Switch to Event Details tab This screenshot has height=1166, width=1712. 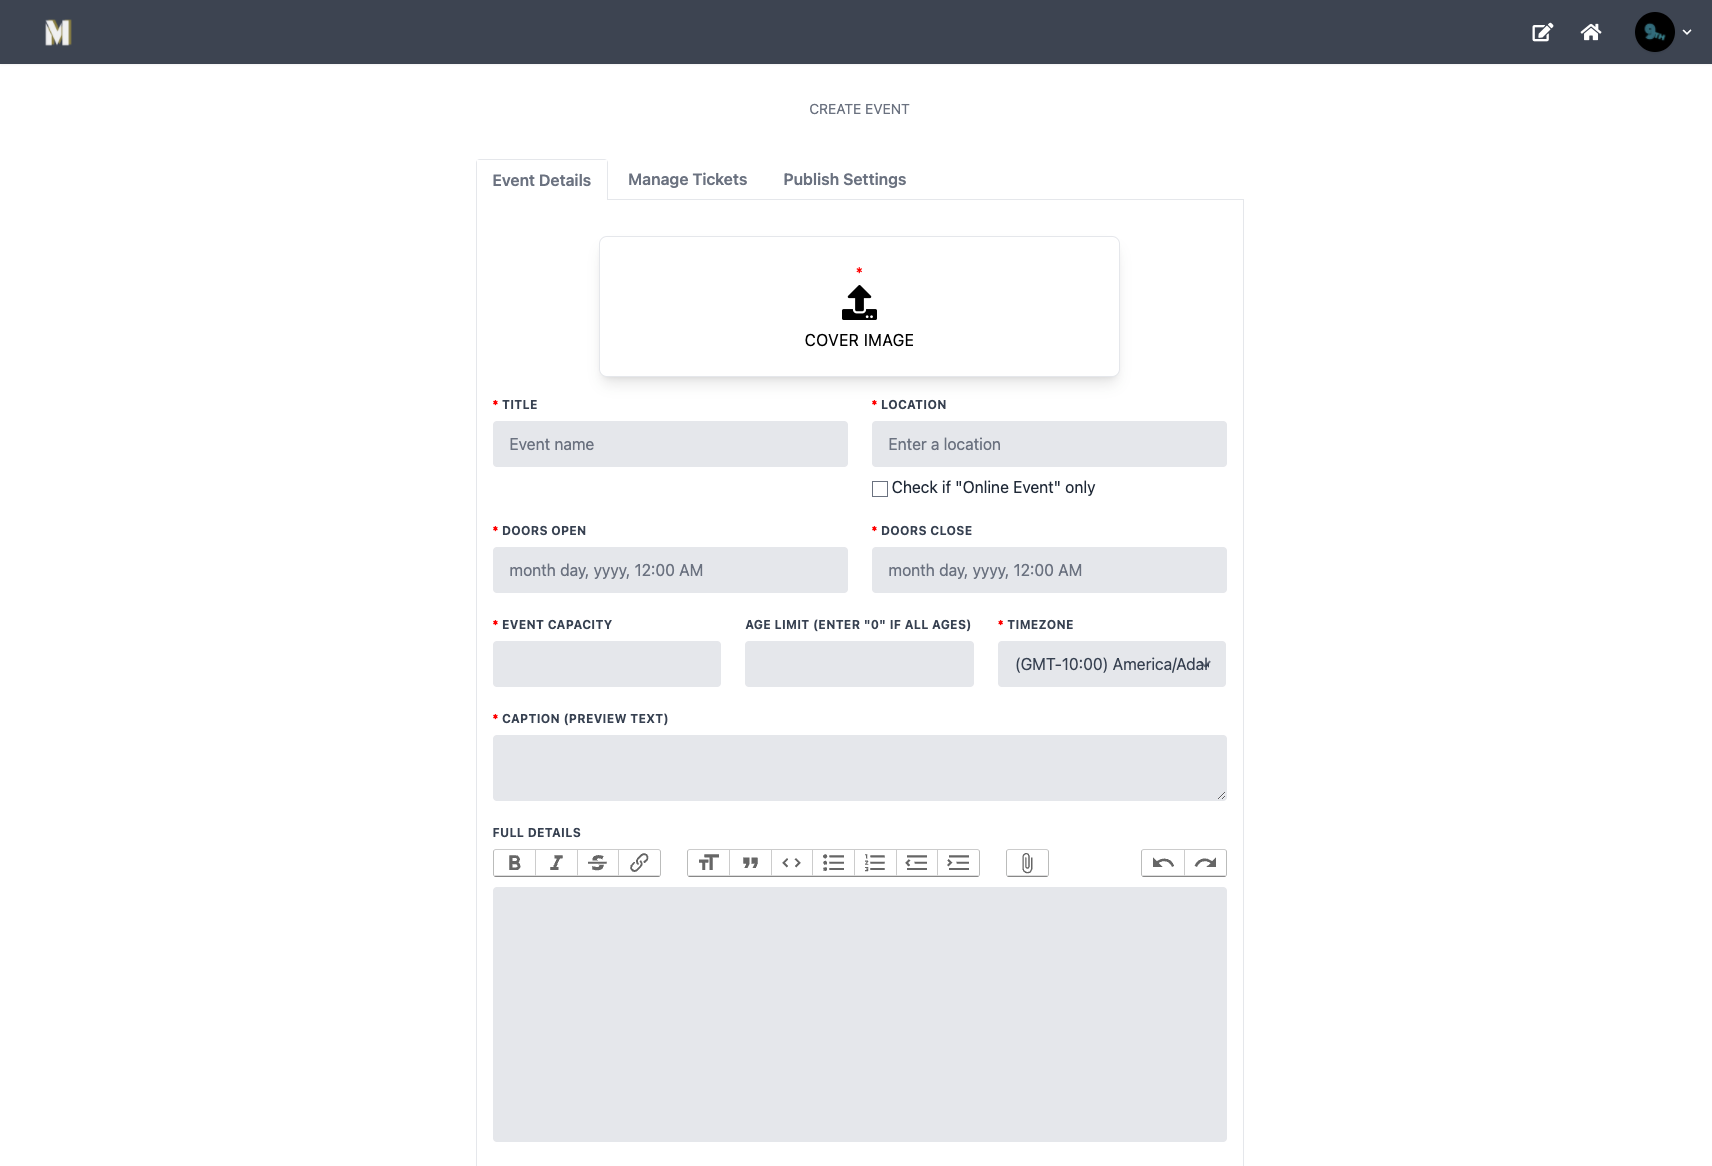coord(541,180)
